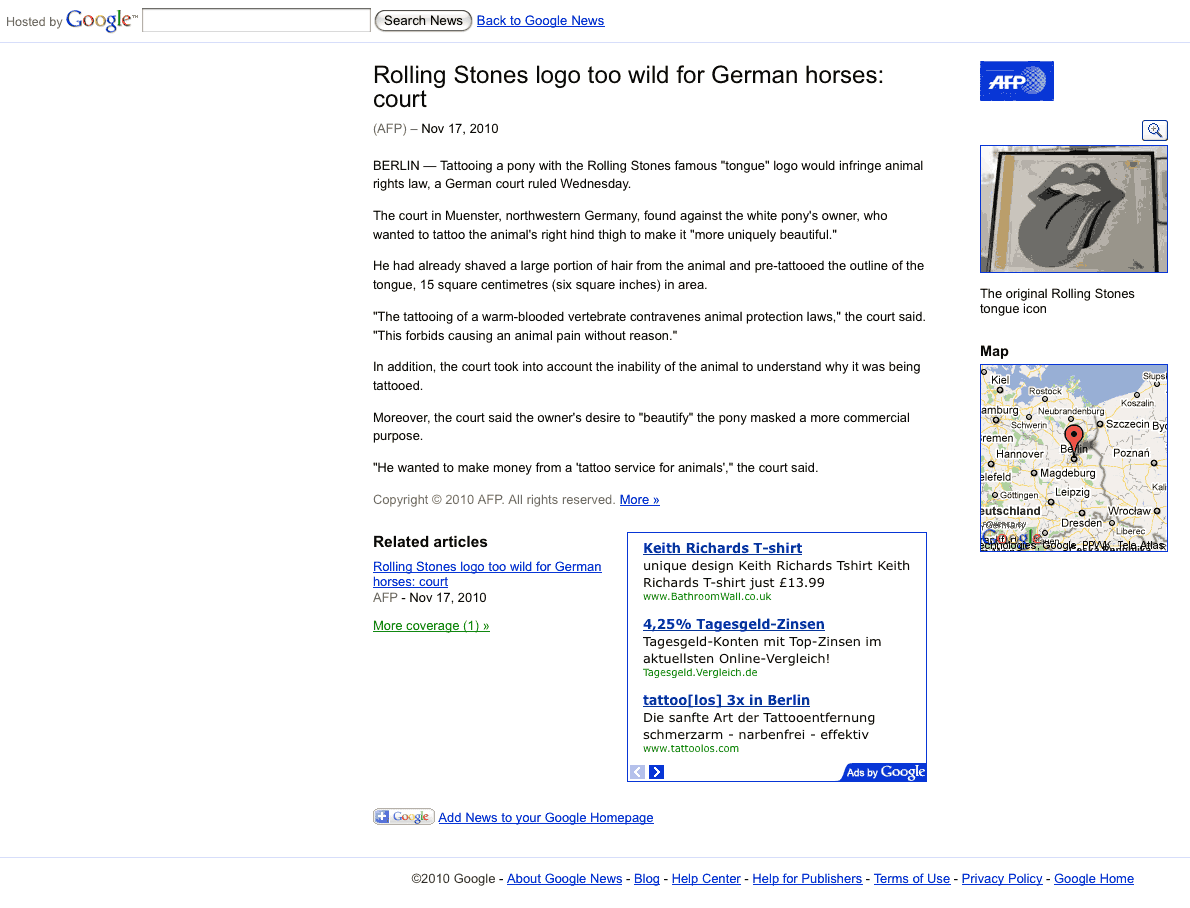This screenshot has width=1190, height=908.
Task: Open Keith Richards T-shirt ad
Action: (722, 548)
